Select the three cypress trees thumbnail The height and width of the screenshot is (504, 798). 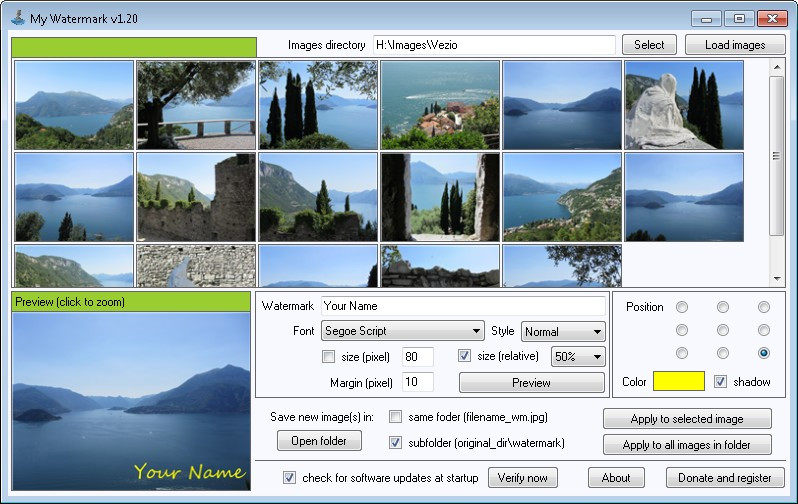(x=318, y=105)
